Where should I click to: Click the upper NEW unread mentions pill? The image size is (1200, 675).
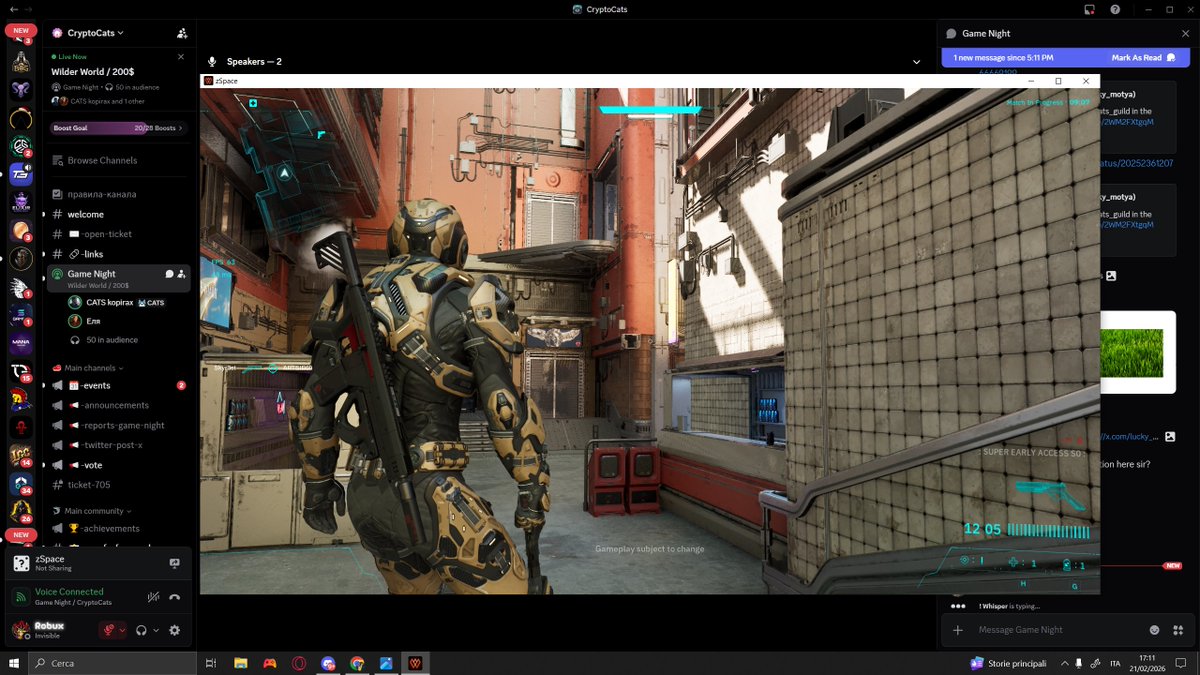(x=21, y=31)
